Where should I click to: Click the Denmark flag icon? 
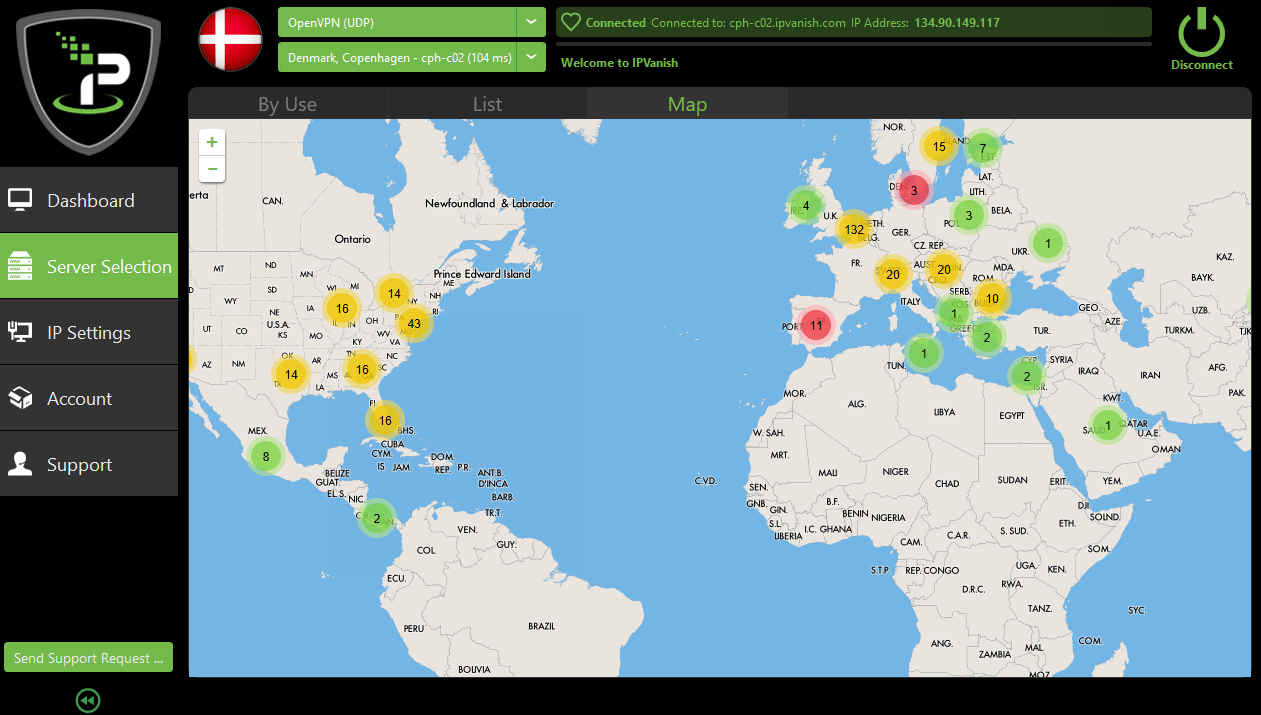click(230, 40)
